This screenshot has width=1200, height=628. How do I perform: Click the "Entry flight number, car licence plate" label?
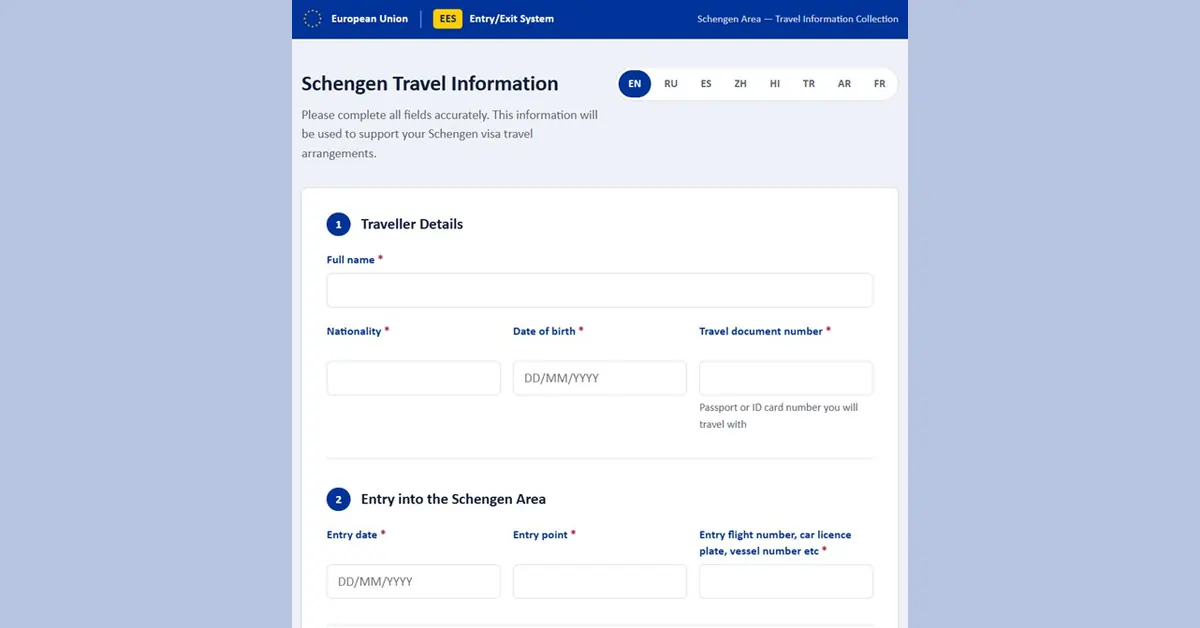click(775, 543)
